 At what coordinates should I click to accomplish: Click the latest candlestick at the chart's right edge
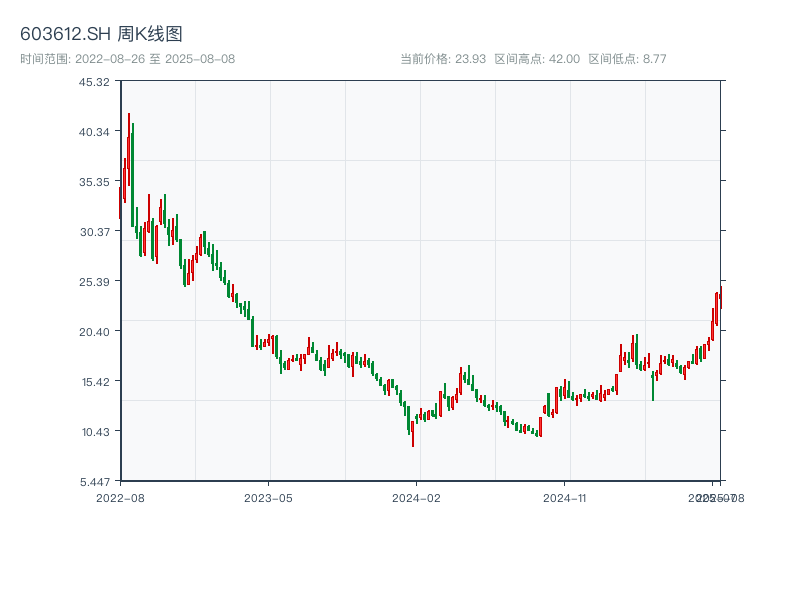pos(720,298)
